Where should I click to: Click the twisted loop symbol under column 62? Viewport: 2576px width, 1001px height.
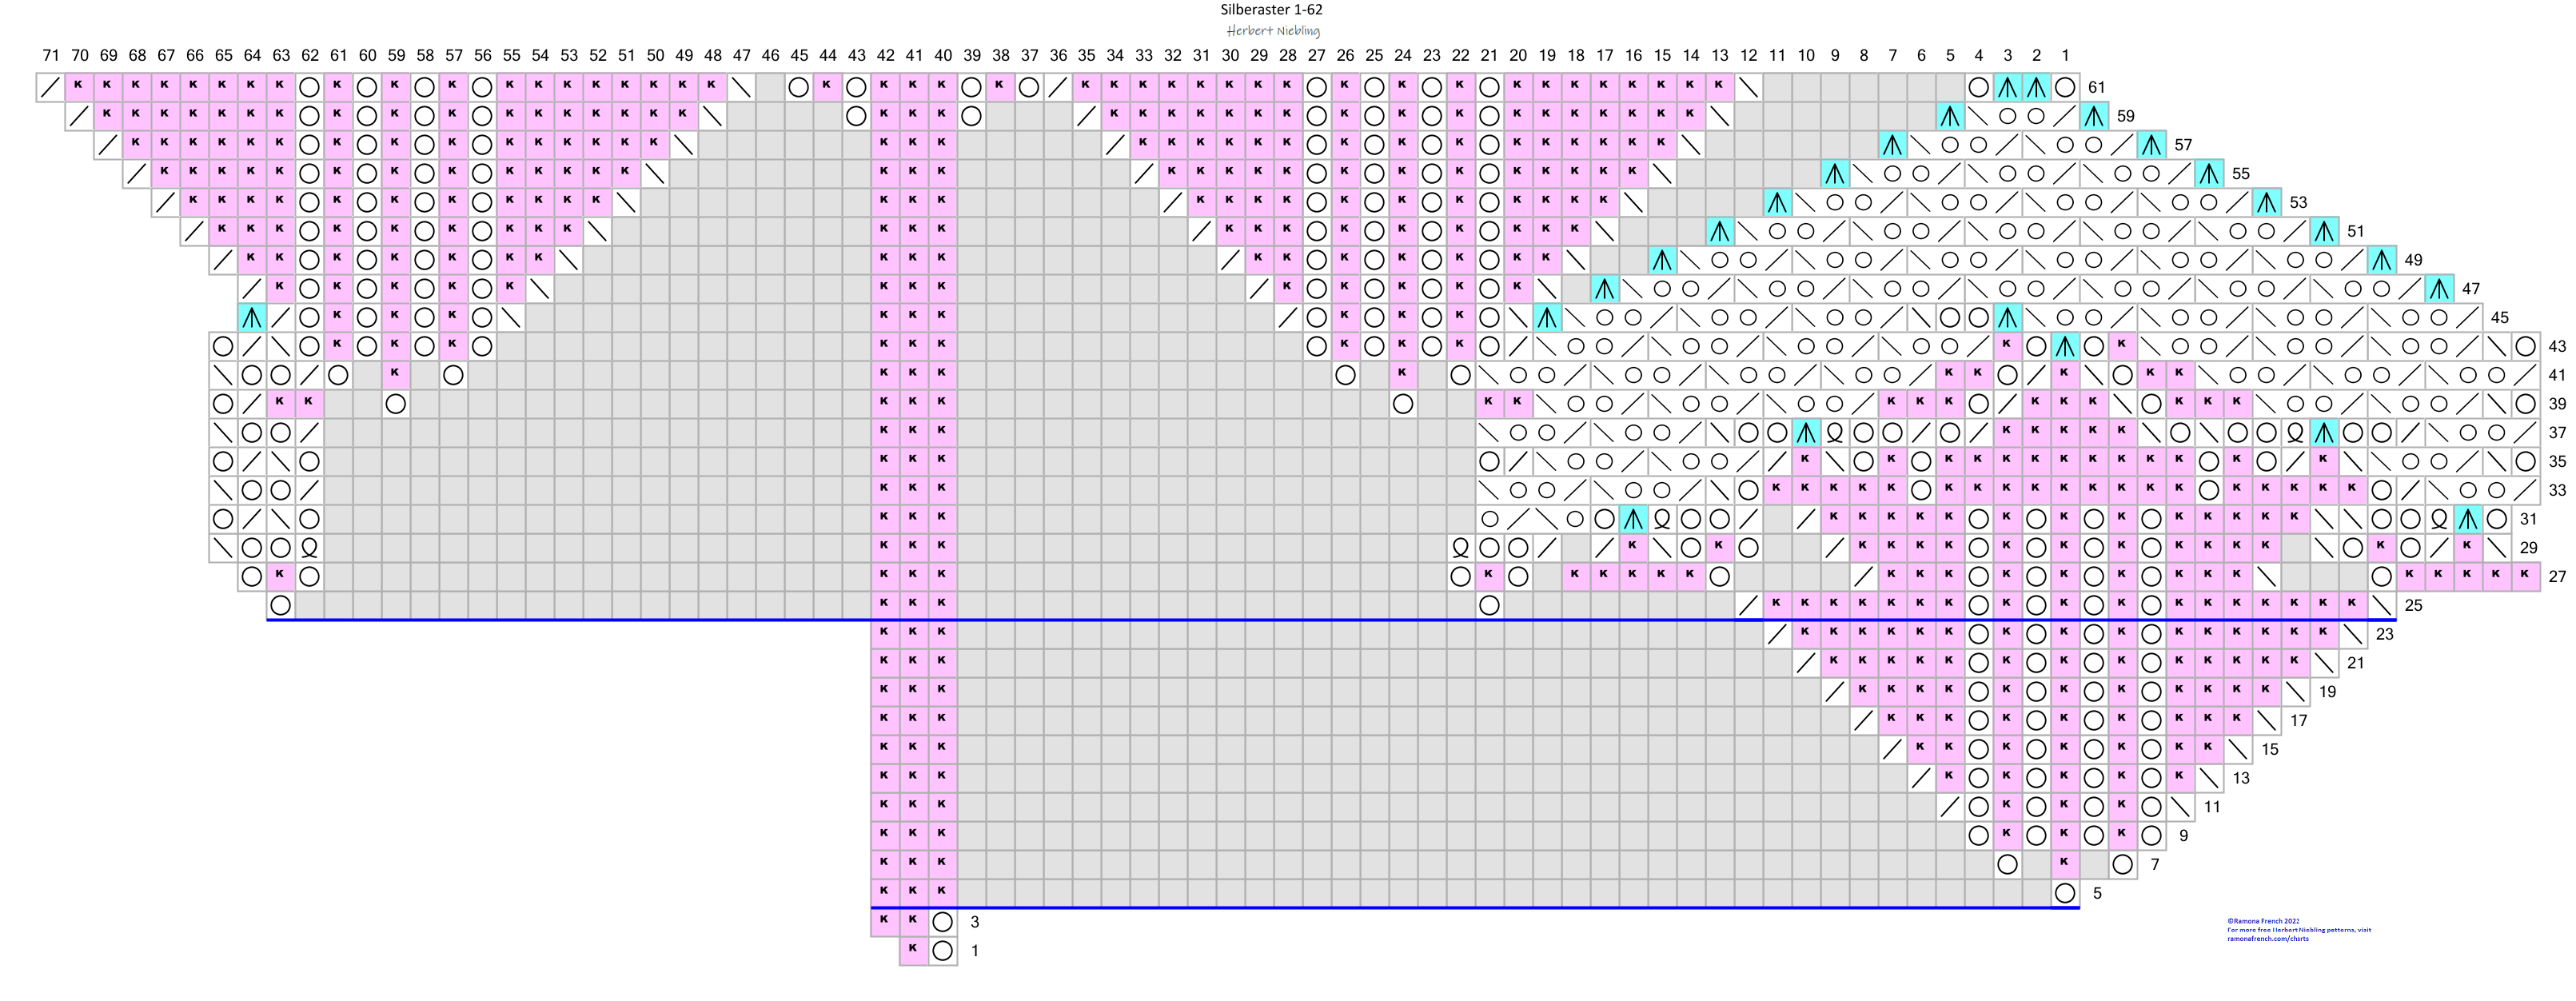tap(310, 548)
